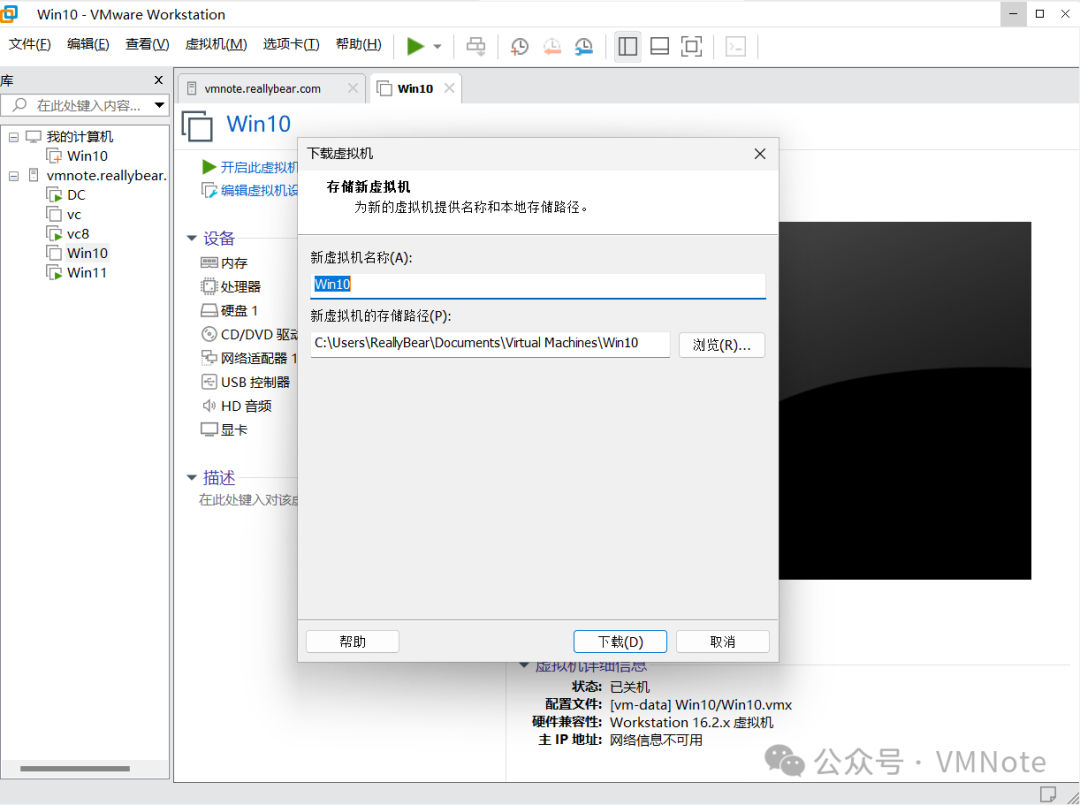Open the 虚拟机(M) menu
The height and width of the screenshot is (805, 1080).
(216, 44)
